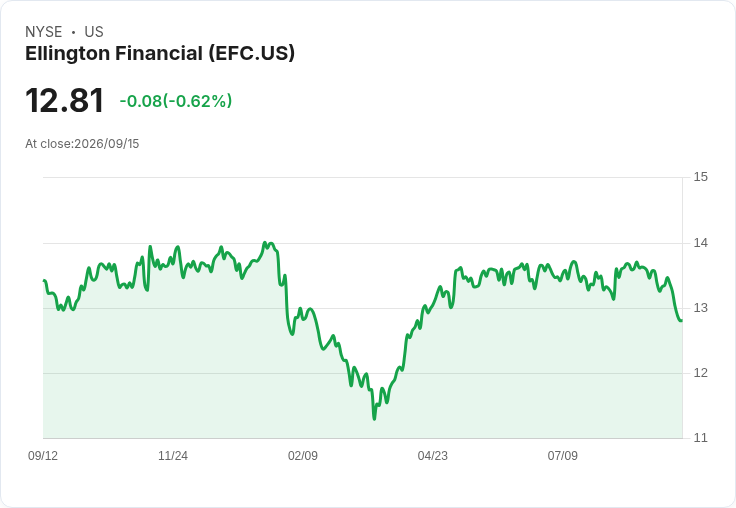Click the 04/23 date axis label
The image size is (736, 508).
coord(433,455)
